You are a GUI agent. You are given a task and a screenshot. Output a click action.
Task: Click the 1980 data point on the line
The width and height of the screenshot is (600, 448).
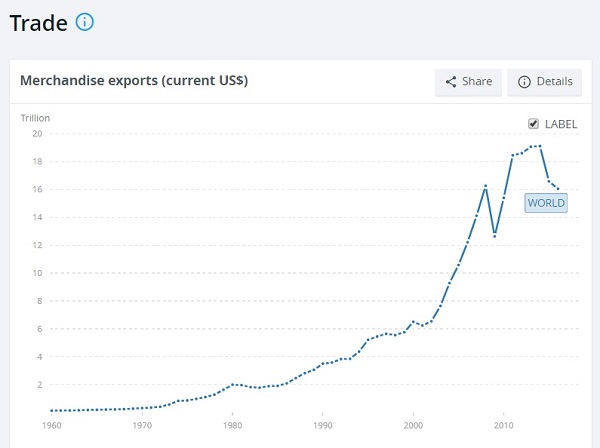click(232, 384)
